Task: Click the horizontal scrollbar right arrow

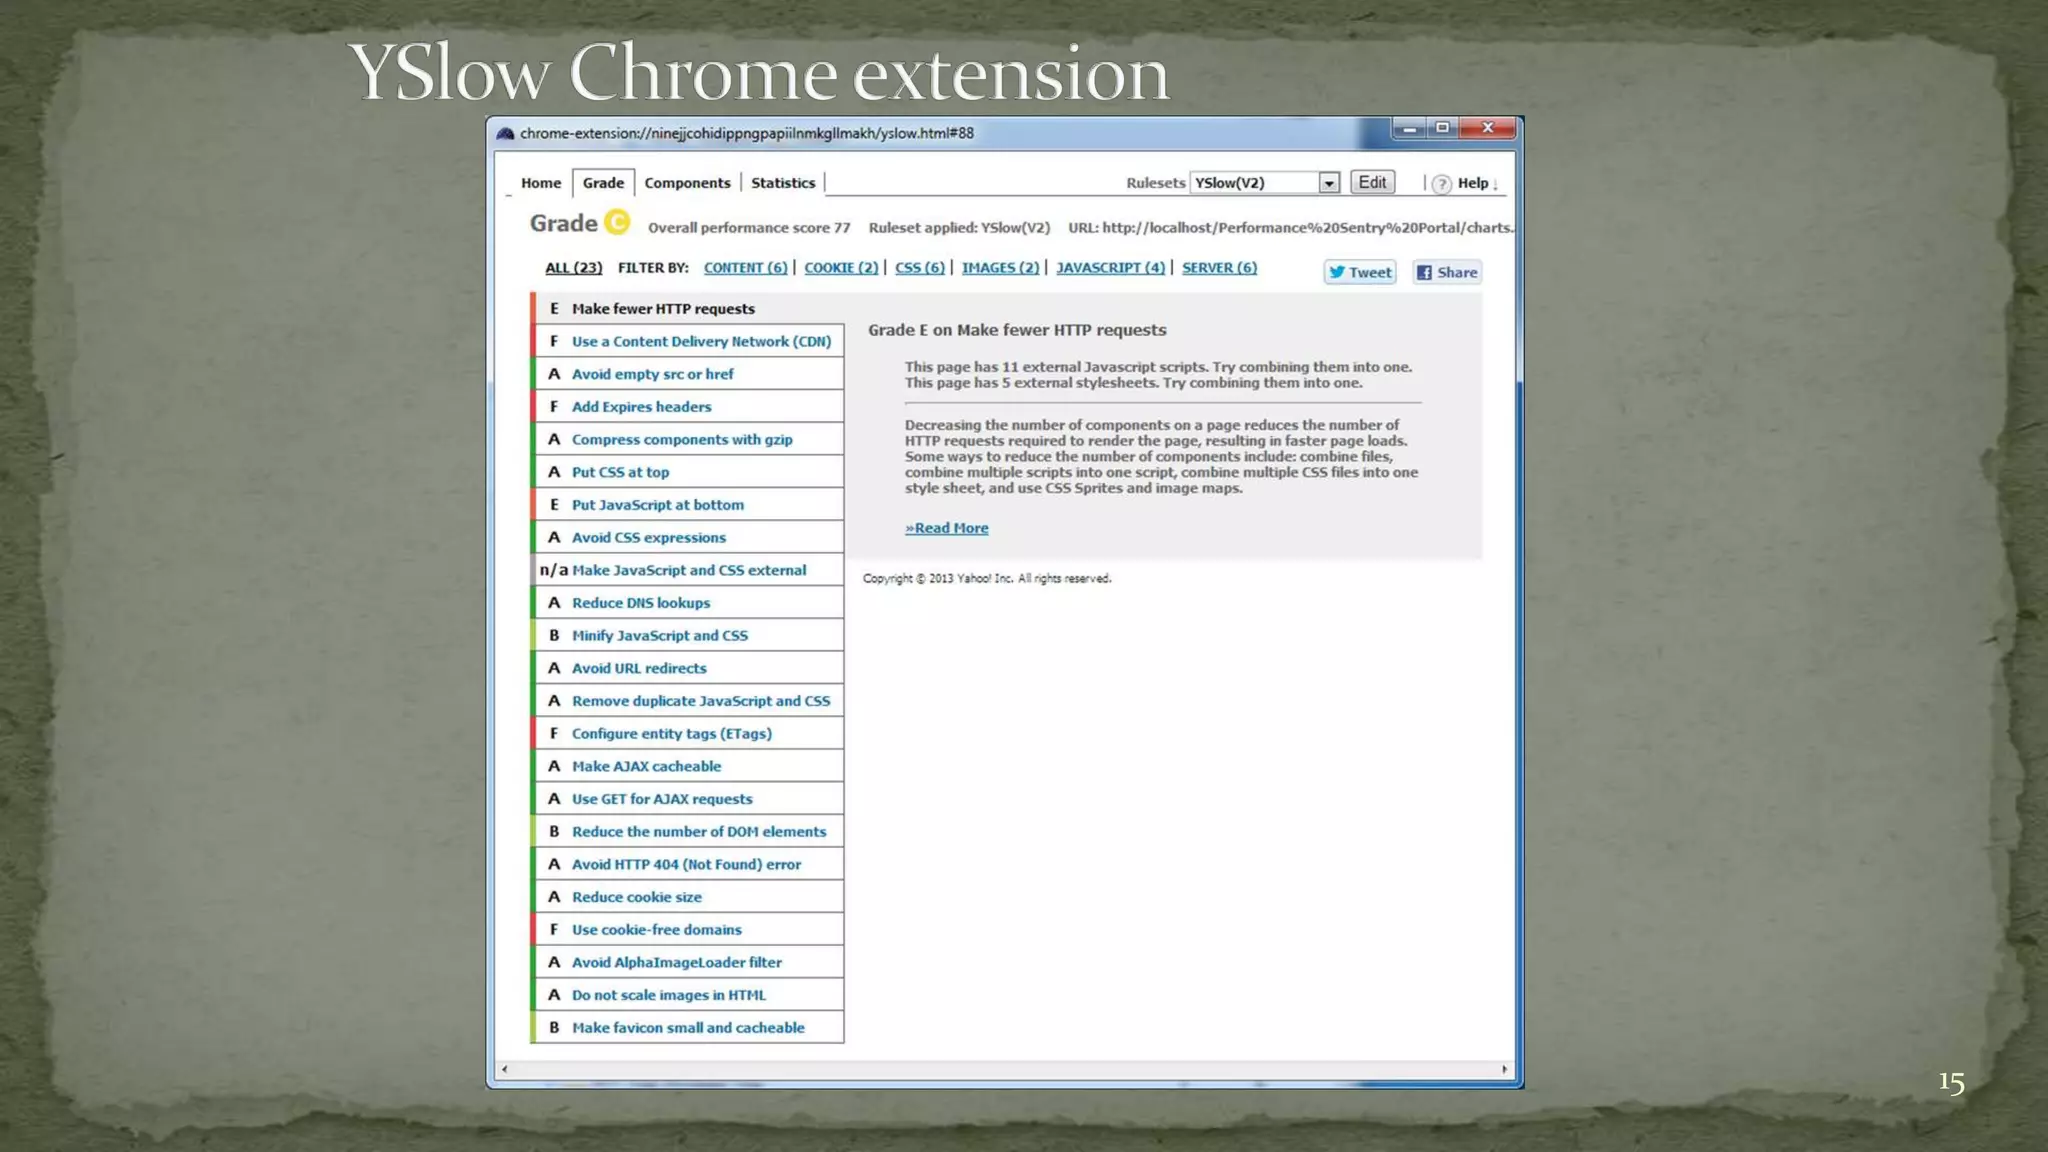Action: [1504, 1069]
